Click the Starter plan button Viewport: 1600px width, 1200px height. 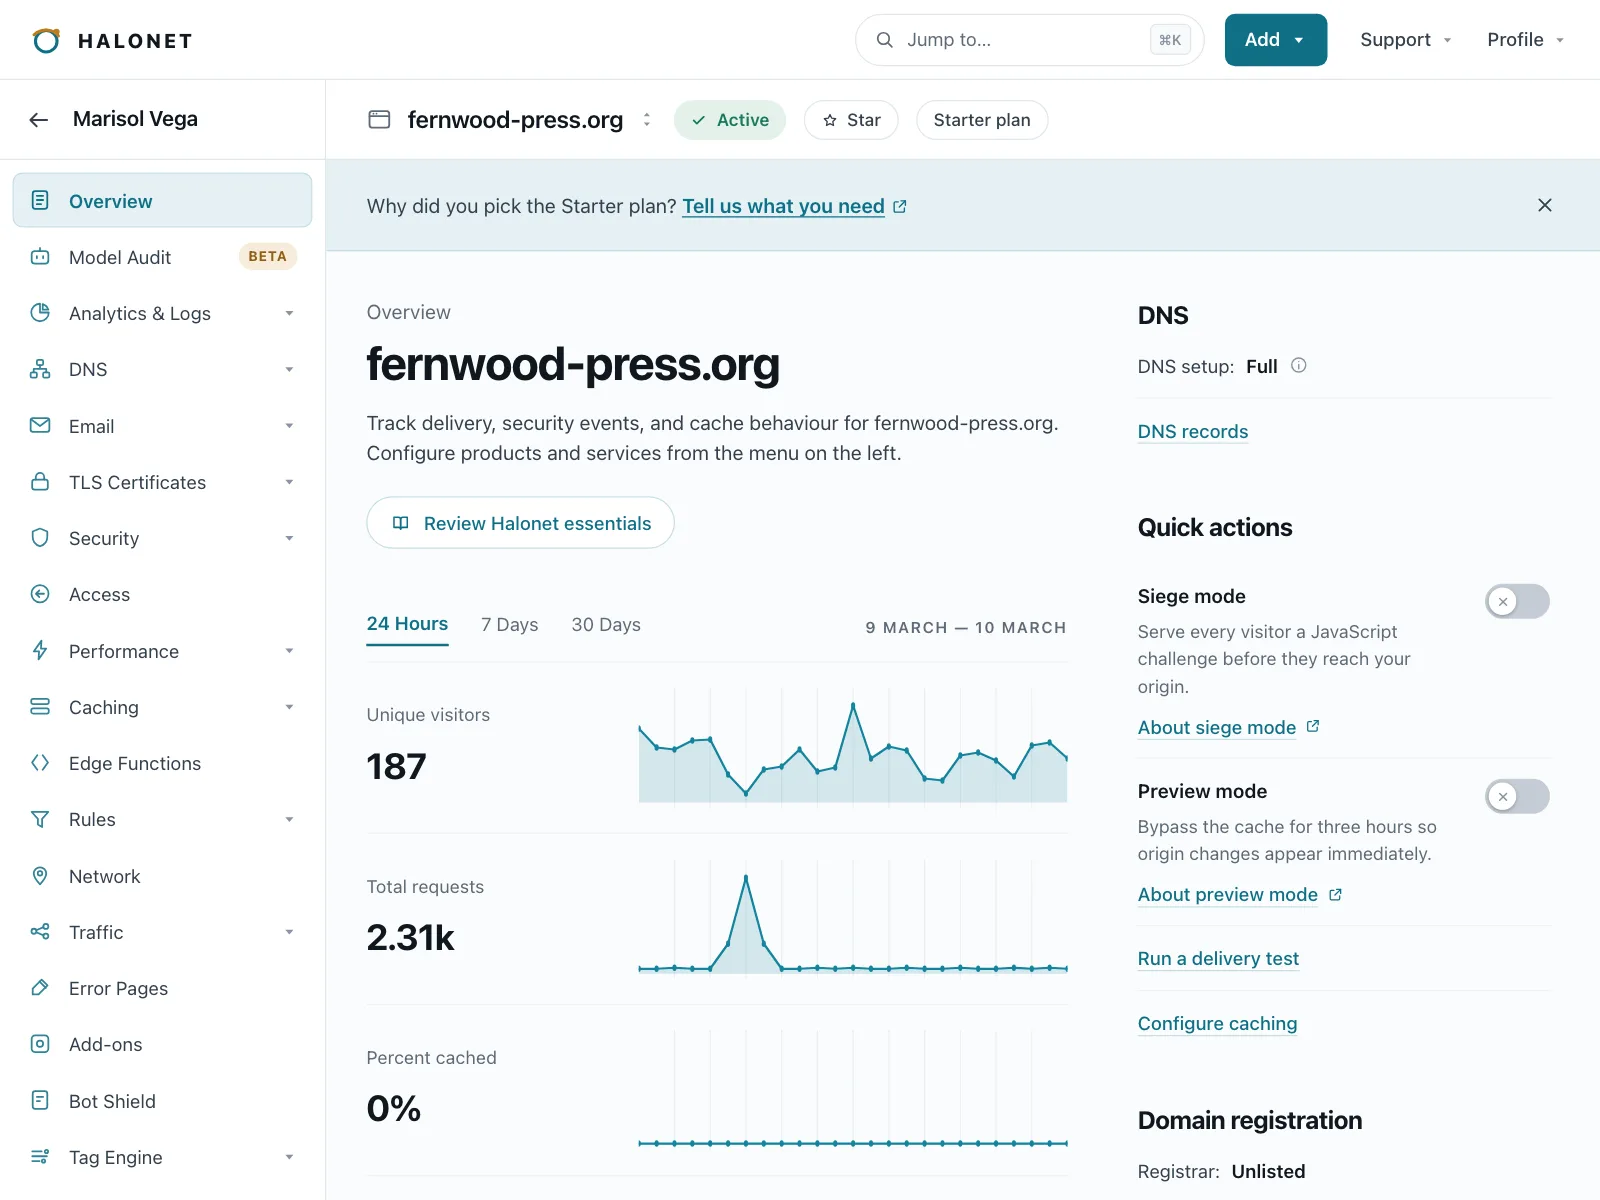(982, 120)
